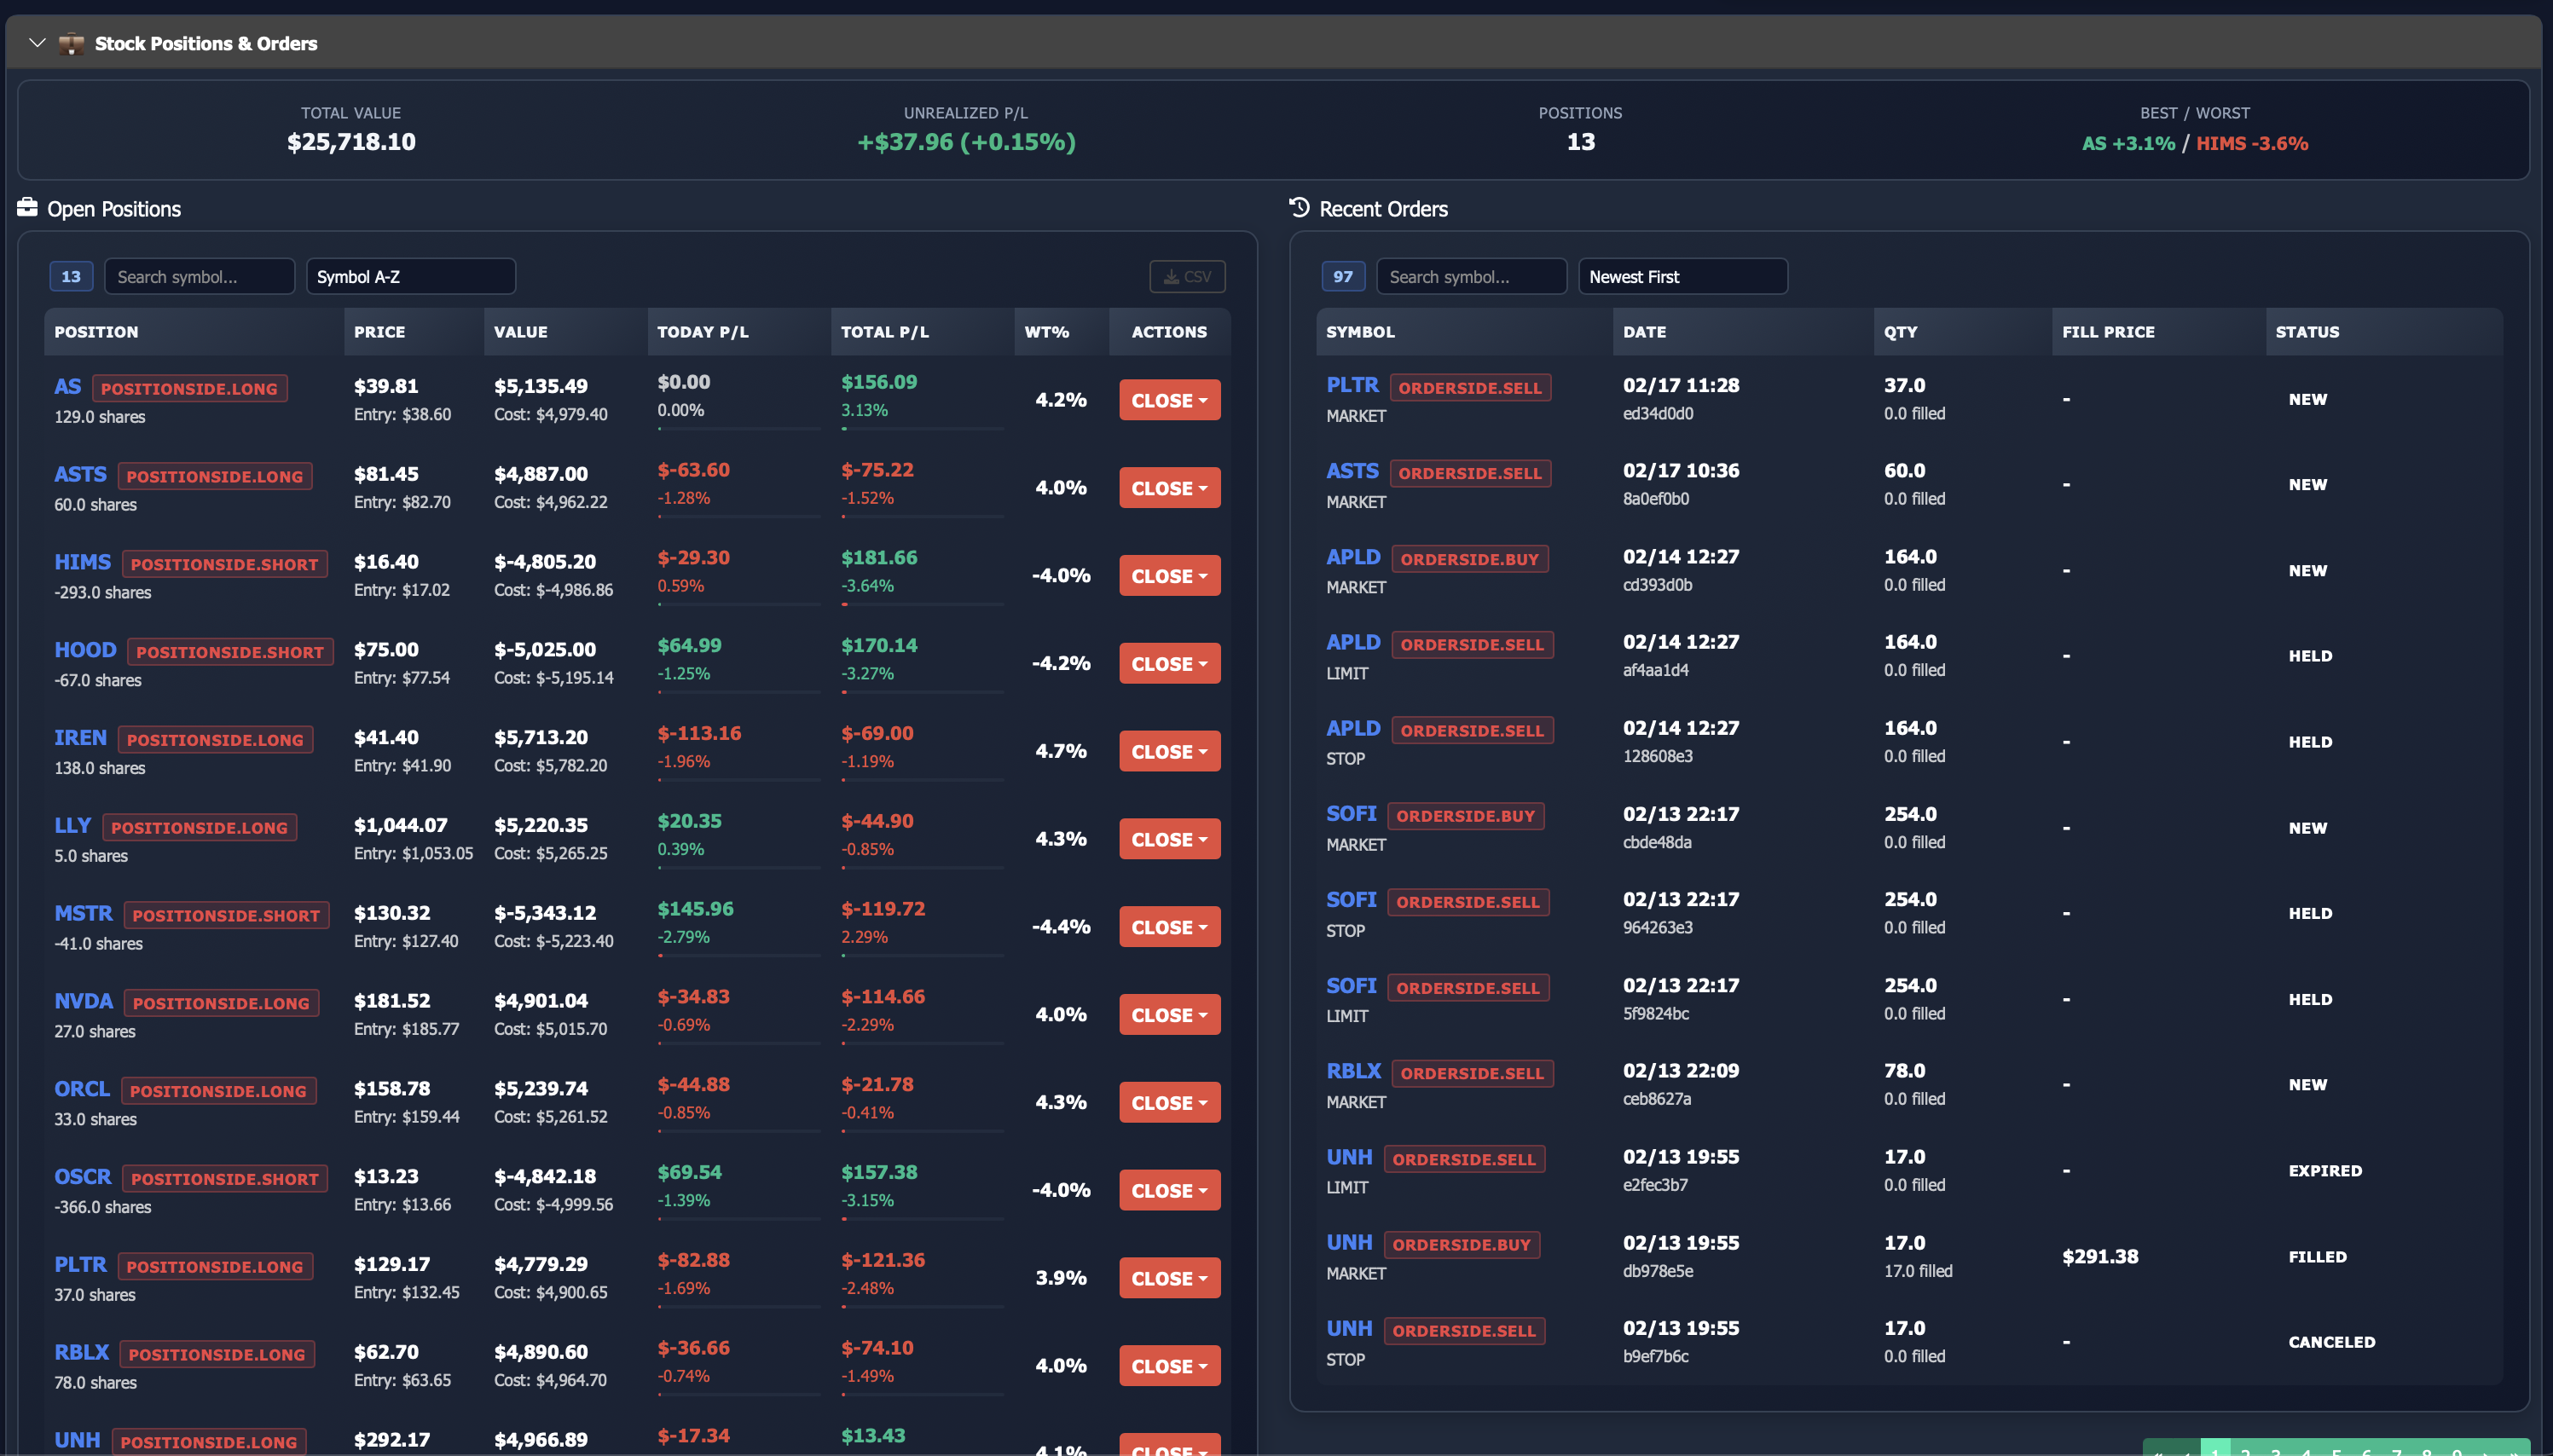Open the HOOD symbol link in positions

[x=85, y=650]
